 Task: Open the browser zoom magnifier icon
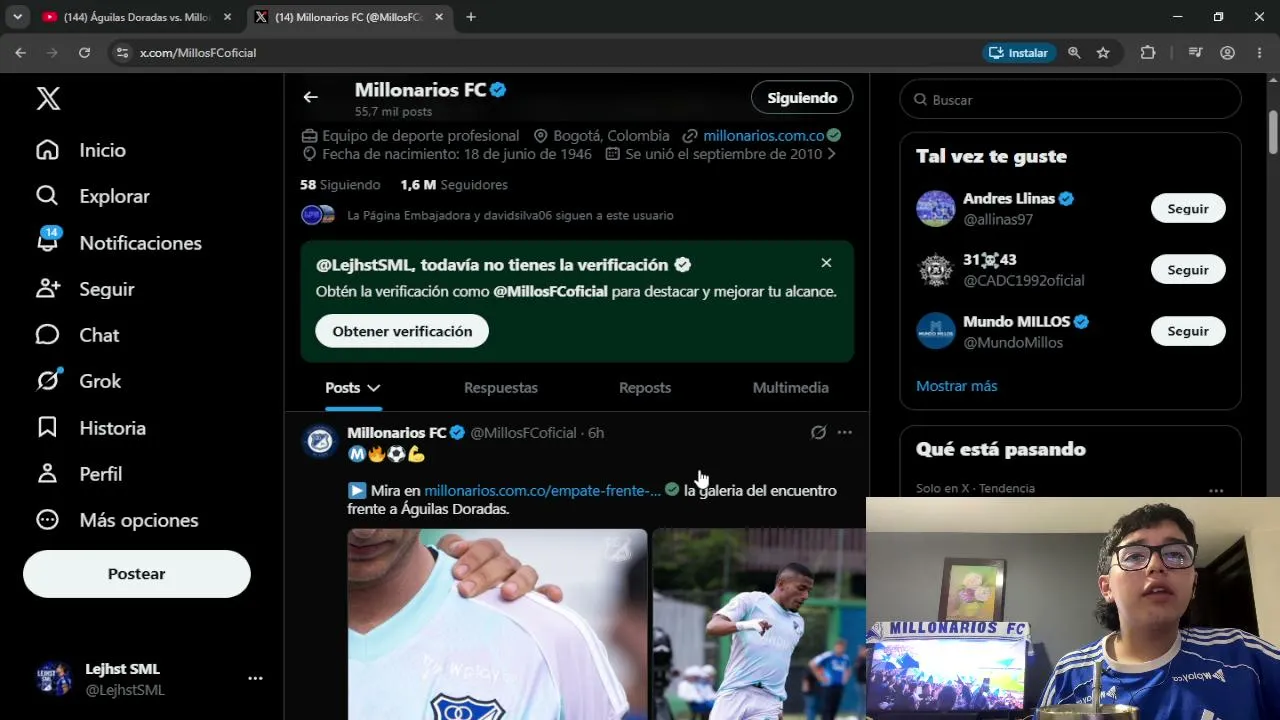click(1074, 53)
